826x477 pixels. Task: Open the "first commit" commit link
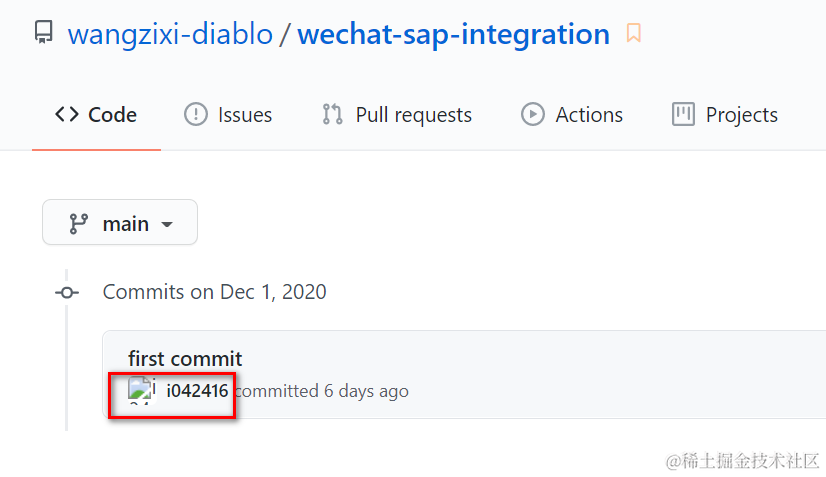tap(185, 358)
